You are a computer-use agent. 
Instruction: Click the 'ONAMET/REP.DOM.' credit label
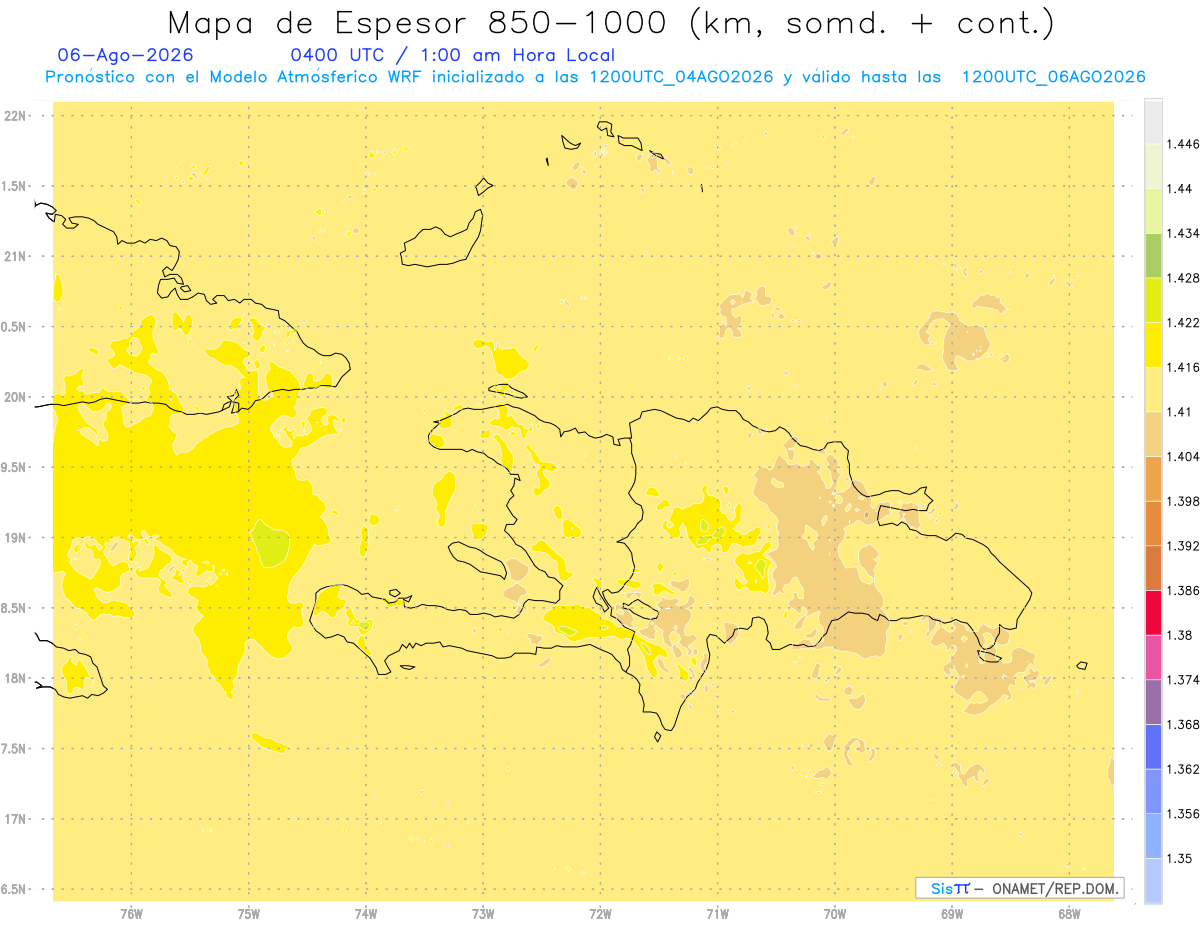[1056, 888]
